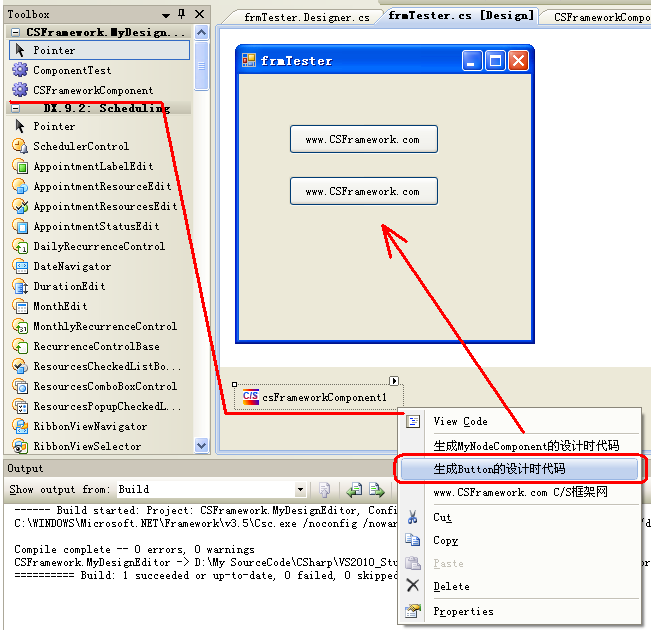The height and width of the screenshot is (632, 653).
Task: Select the RibbonViewNavigator toolbox item
Action: [x=89, y=426]
